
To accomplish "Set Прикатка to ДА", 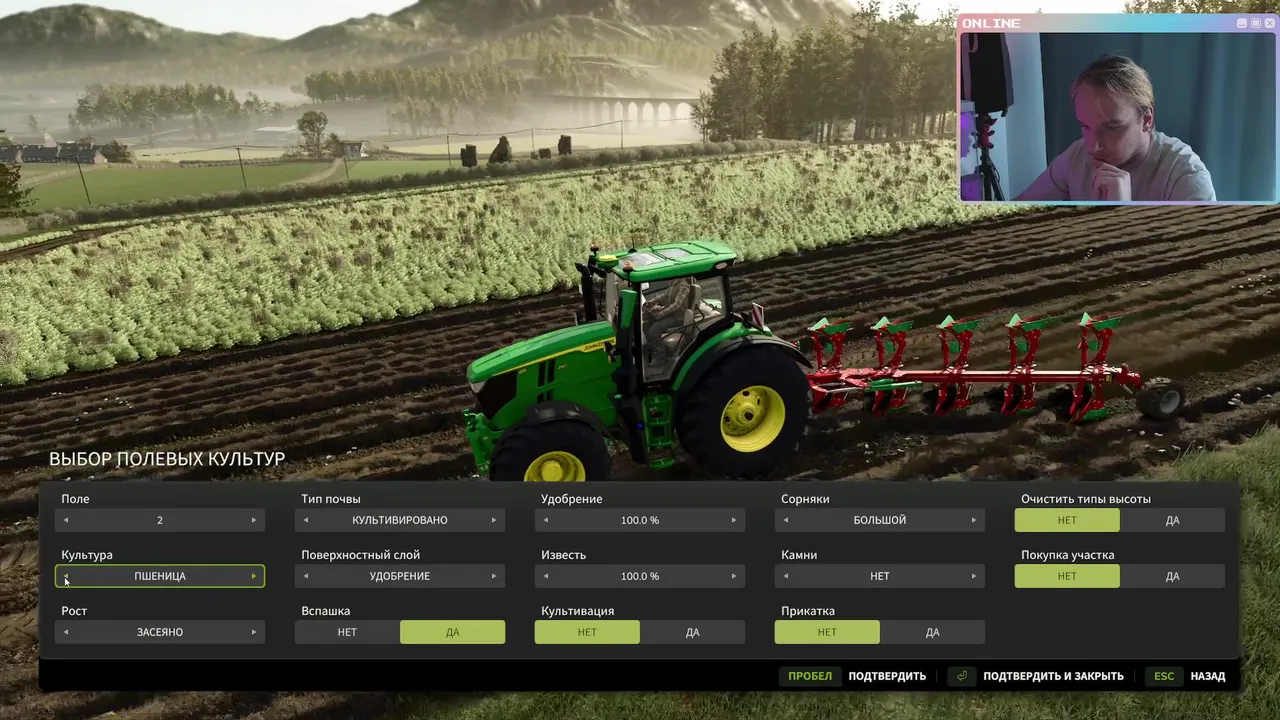I will [932, 632].
